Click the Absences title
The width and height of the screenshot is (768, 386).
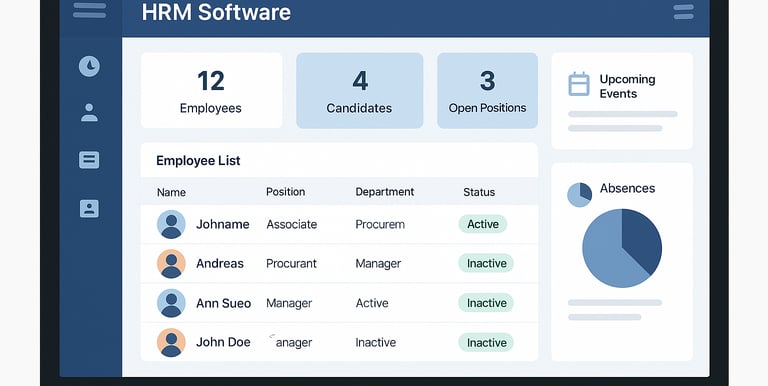coord(627,188)
